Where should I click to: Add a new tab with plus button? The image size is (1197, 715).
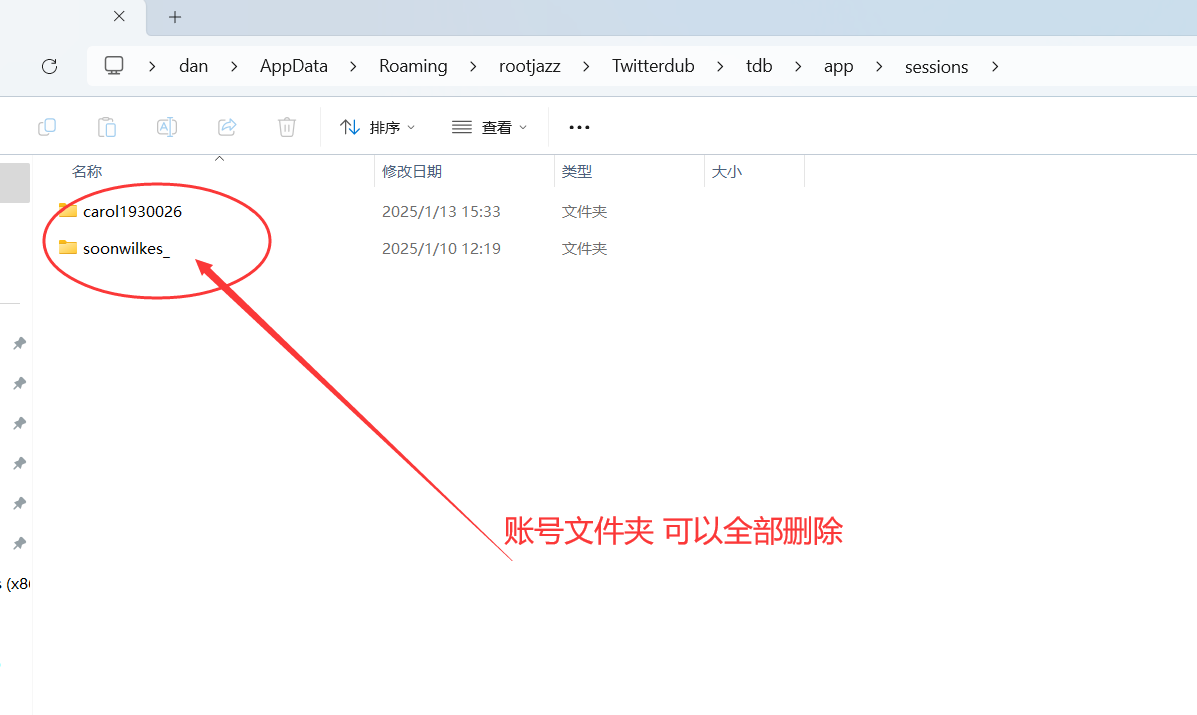(x=175, y=17)
